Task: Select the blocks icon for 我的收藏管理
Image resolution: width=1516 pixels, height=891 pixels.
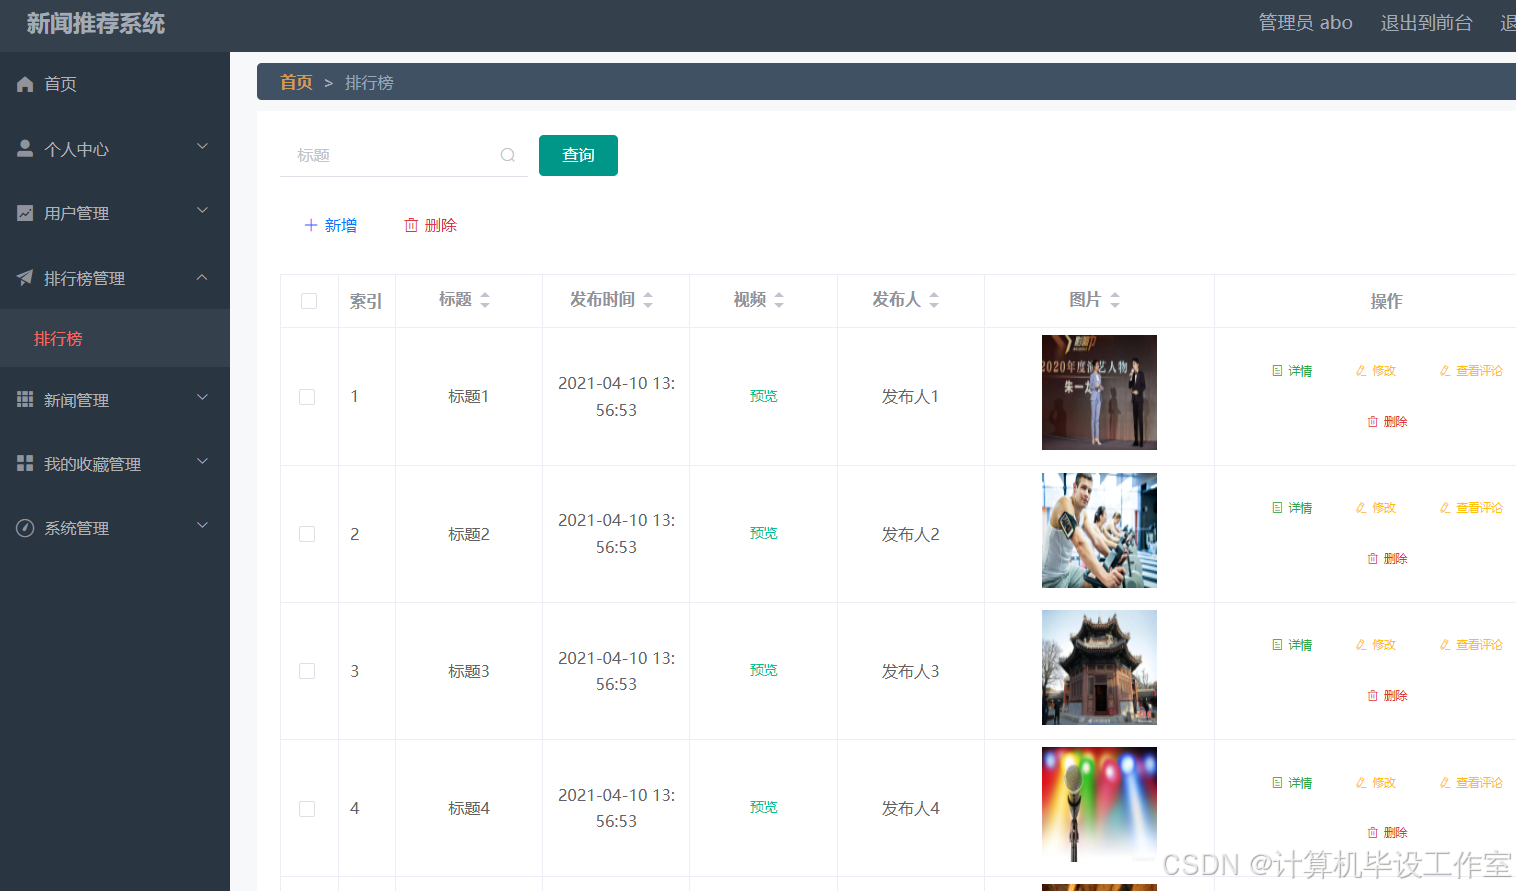Action: coord(25,463)
